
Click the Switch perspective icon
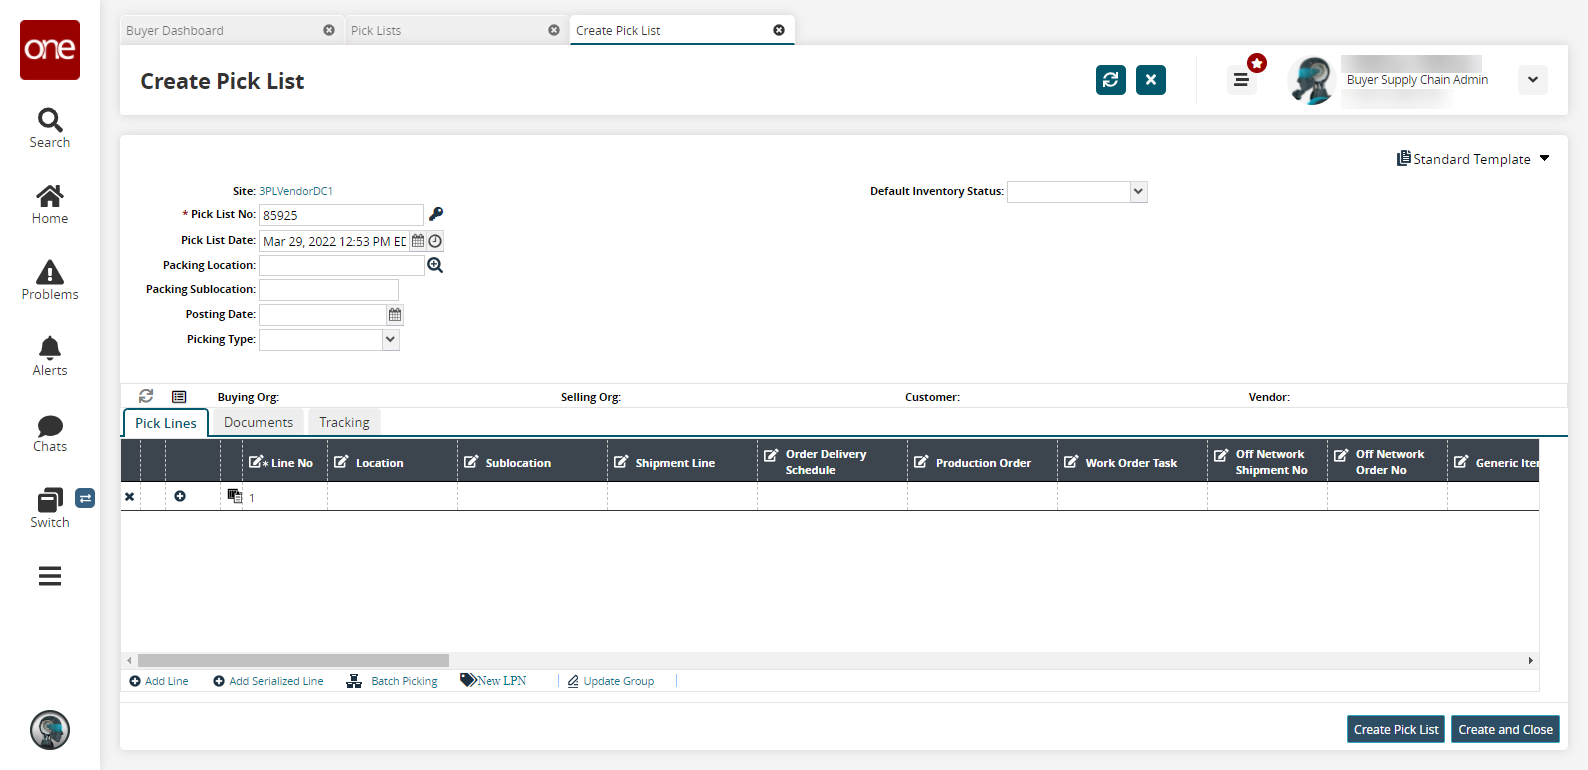coord(50,508)
